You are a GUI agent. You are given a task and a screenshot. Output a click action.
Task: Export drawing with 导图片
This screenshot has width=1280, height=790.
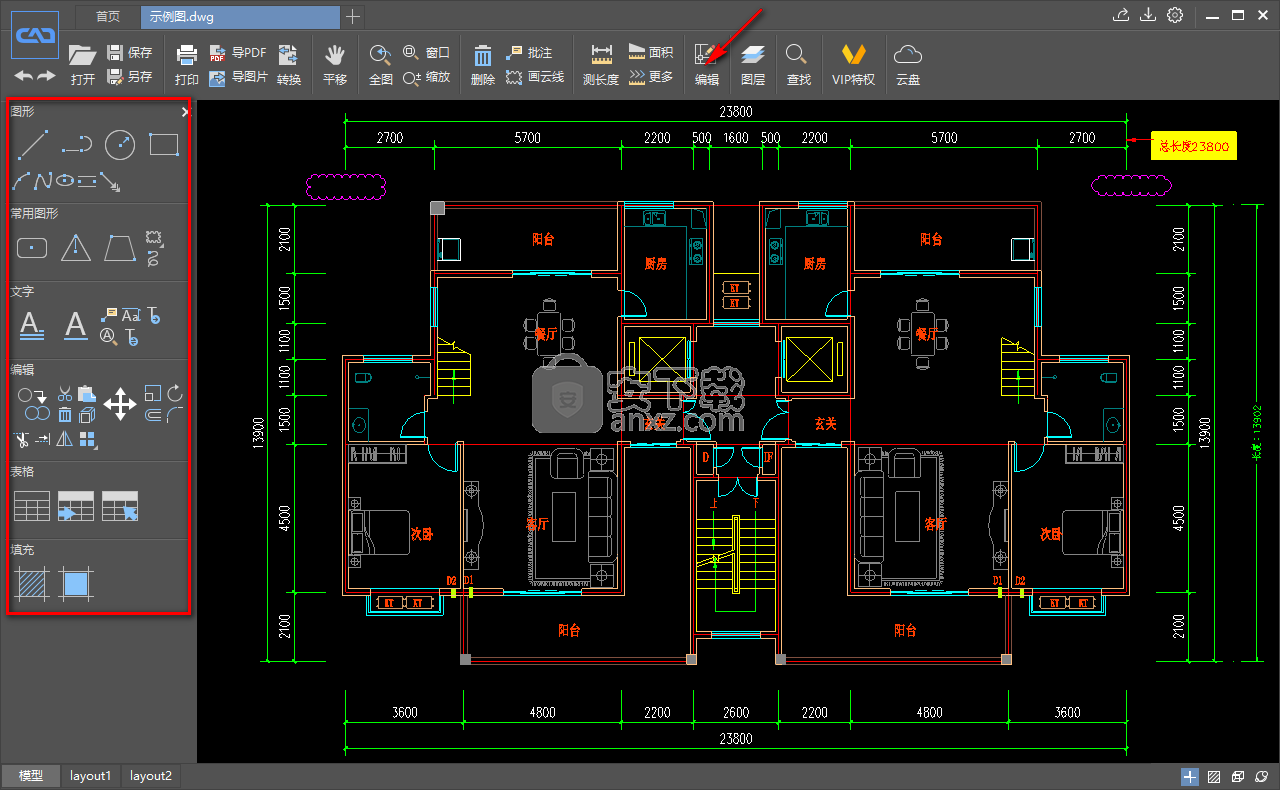237,76
